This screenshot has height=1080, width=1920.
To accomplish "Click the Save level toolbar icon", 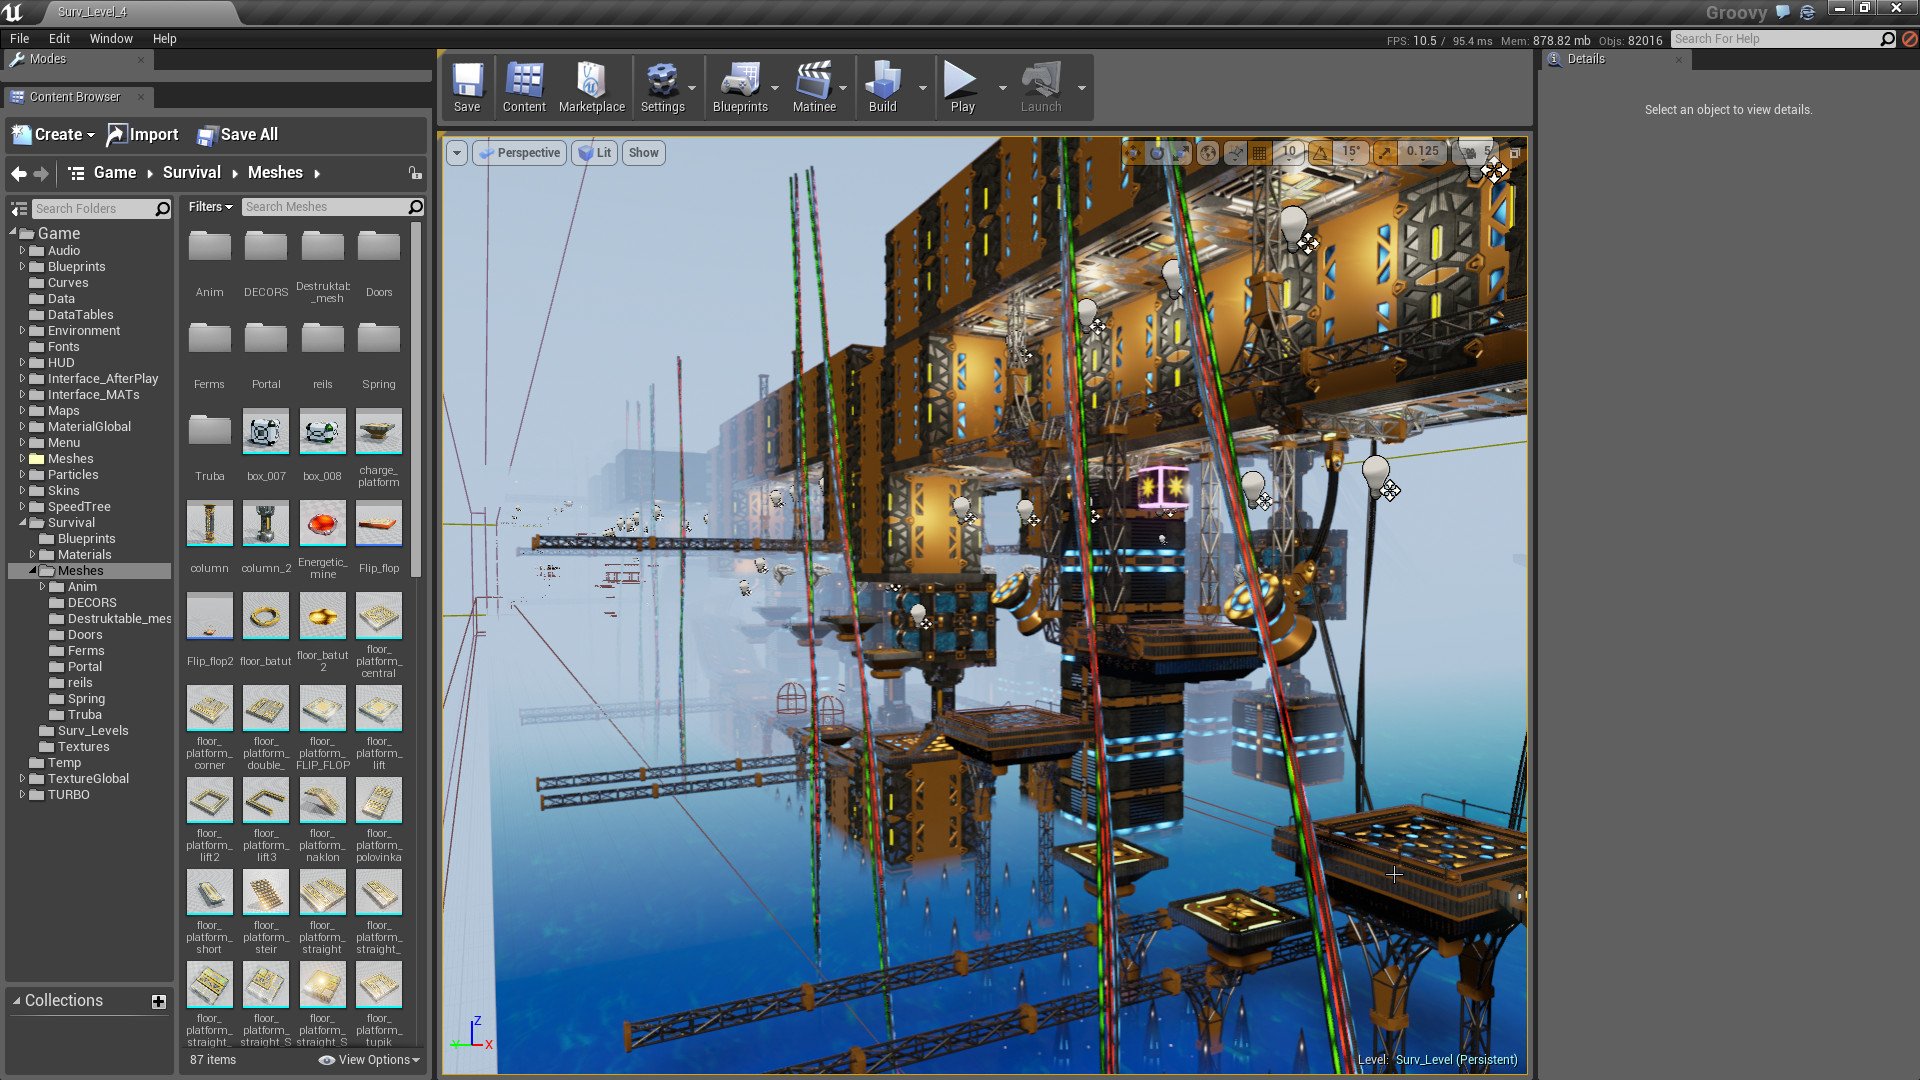I will pyautogui.click(x=467, y=87).
